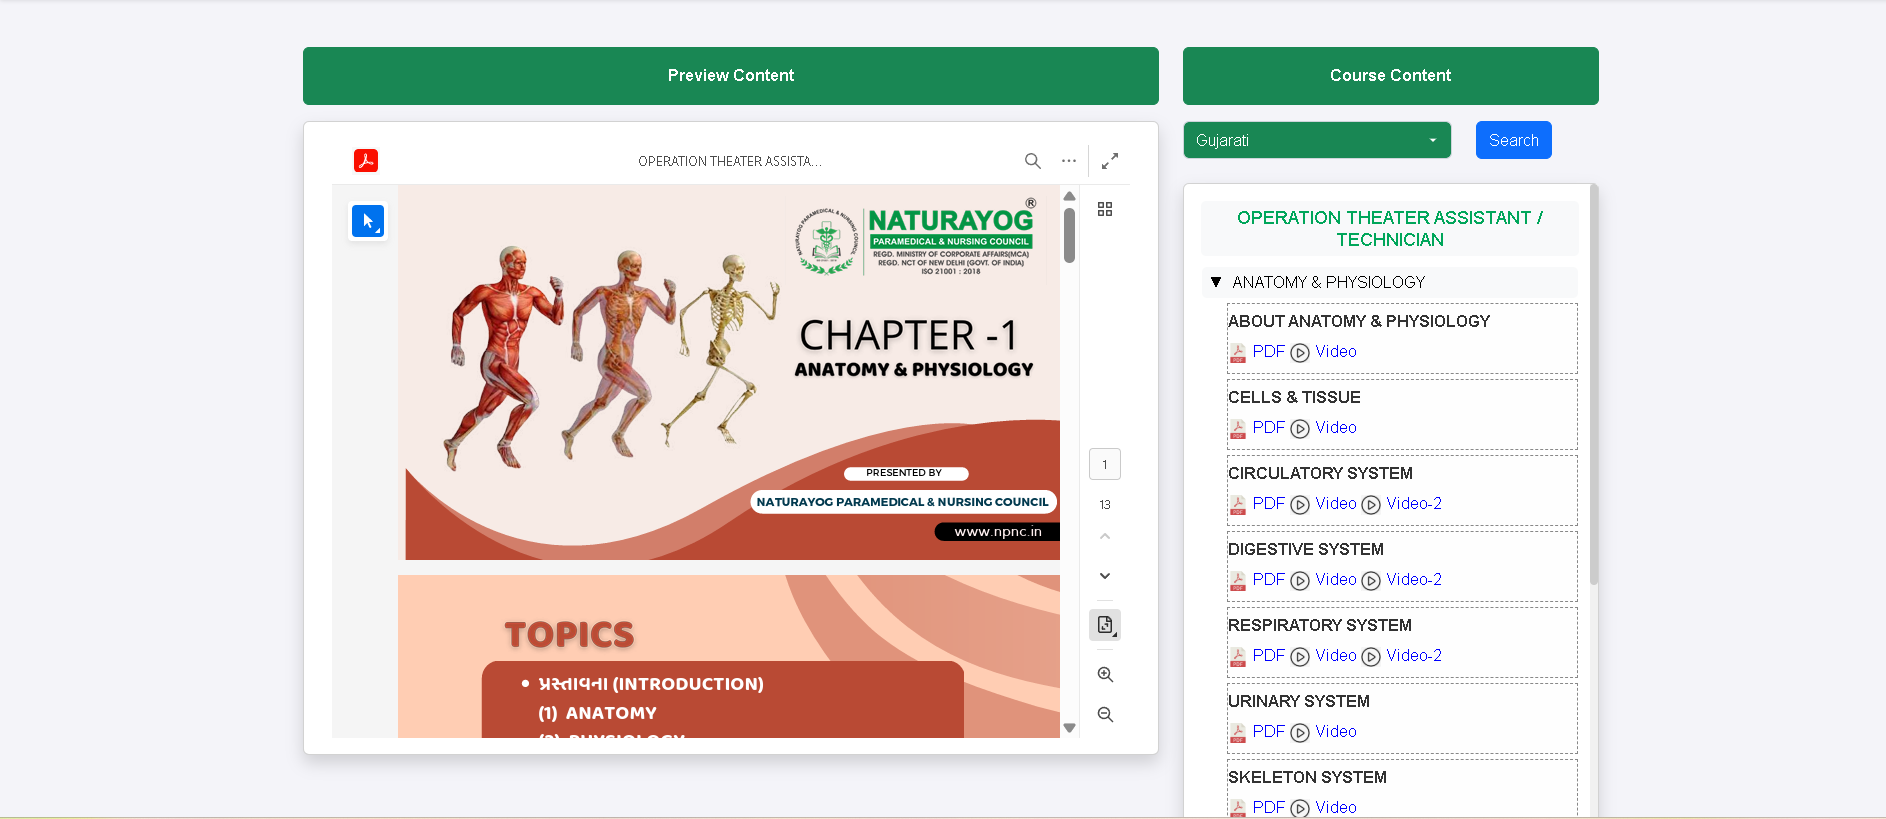Click the Course Content header
Screen dimensions: 1886x819
pyautogui.click(x=1390, y=76)
